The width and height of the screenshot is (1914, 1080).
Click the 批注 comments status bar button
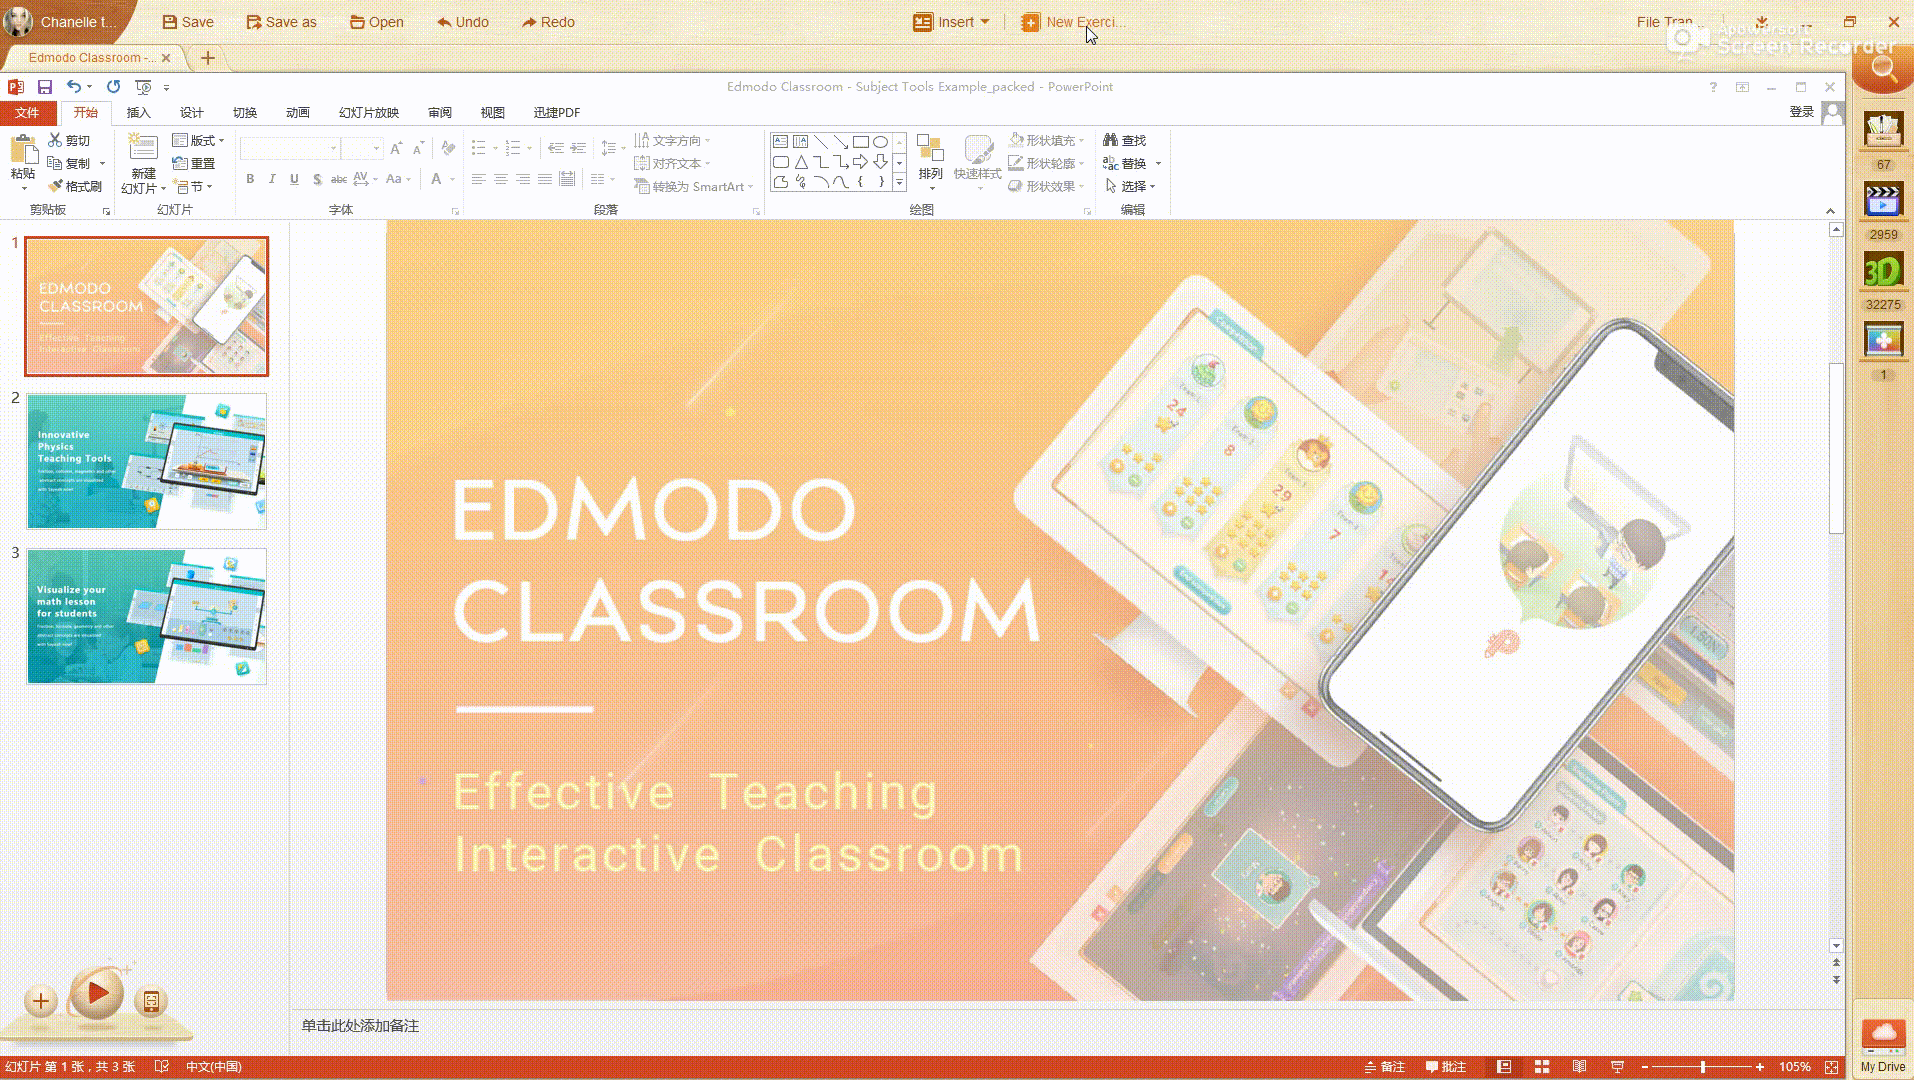tap(1446, 1067)
